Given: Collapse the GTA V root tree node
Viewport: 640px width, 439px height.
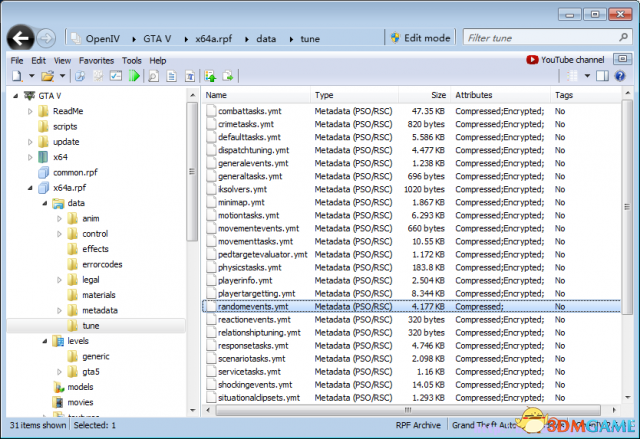Looking at the screenshot, I should click(16, 96).
